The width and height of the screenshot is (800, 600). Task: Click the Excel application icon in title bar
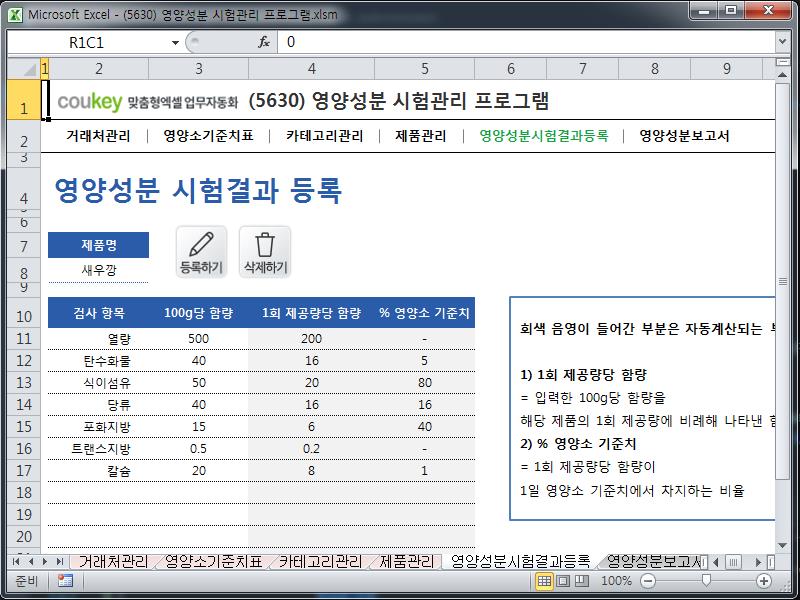[x=15, y=14]
